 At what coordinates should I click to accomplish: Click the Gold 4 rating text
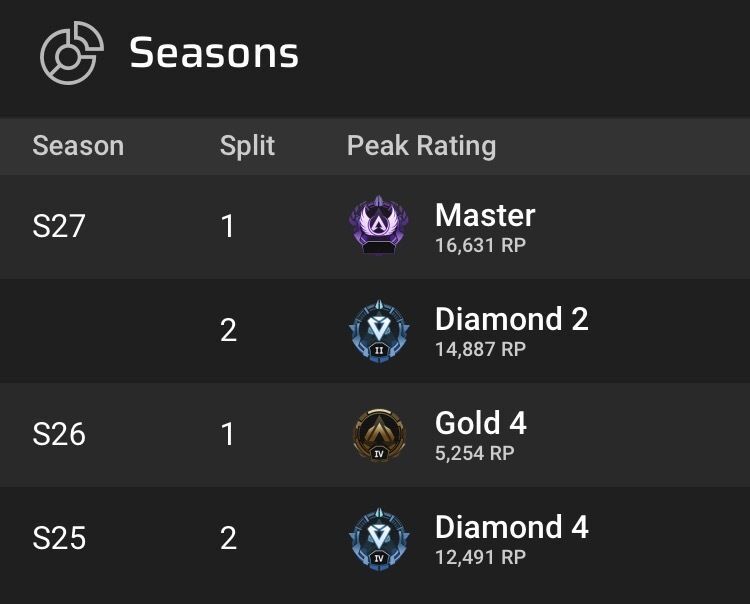(480, 423)
